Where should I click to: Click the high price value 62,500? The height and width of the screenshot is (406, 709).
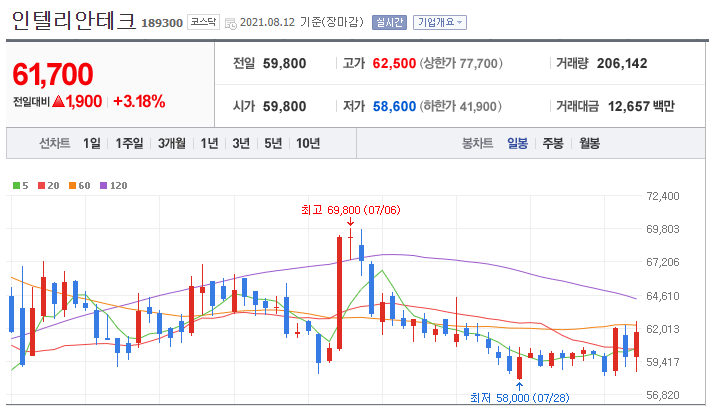click(x=394, y=63)
